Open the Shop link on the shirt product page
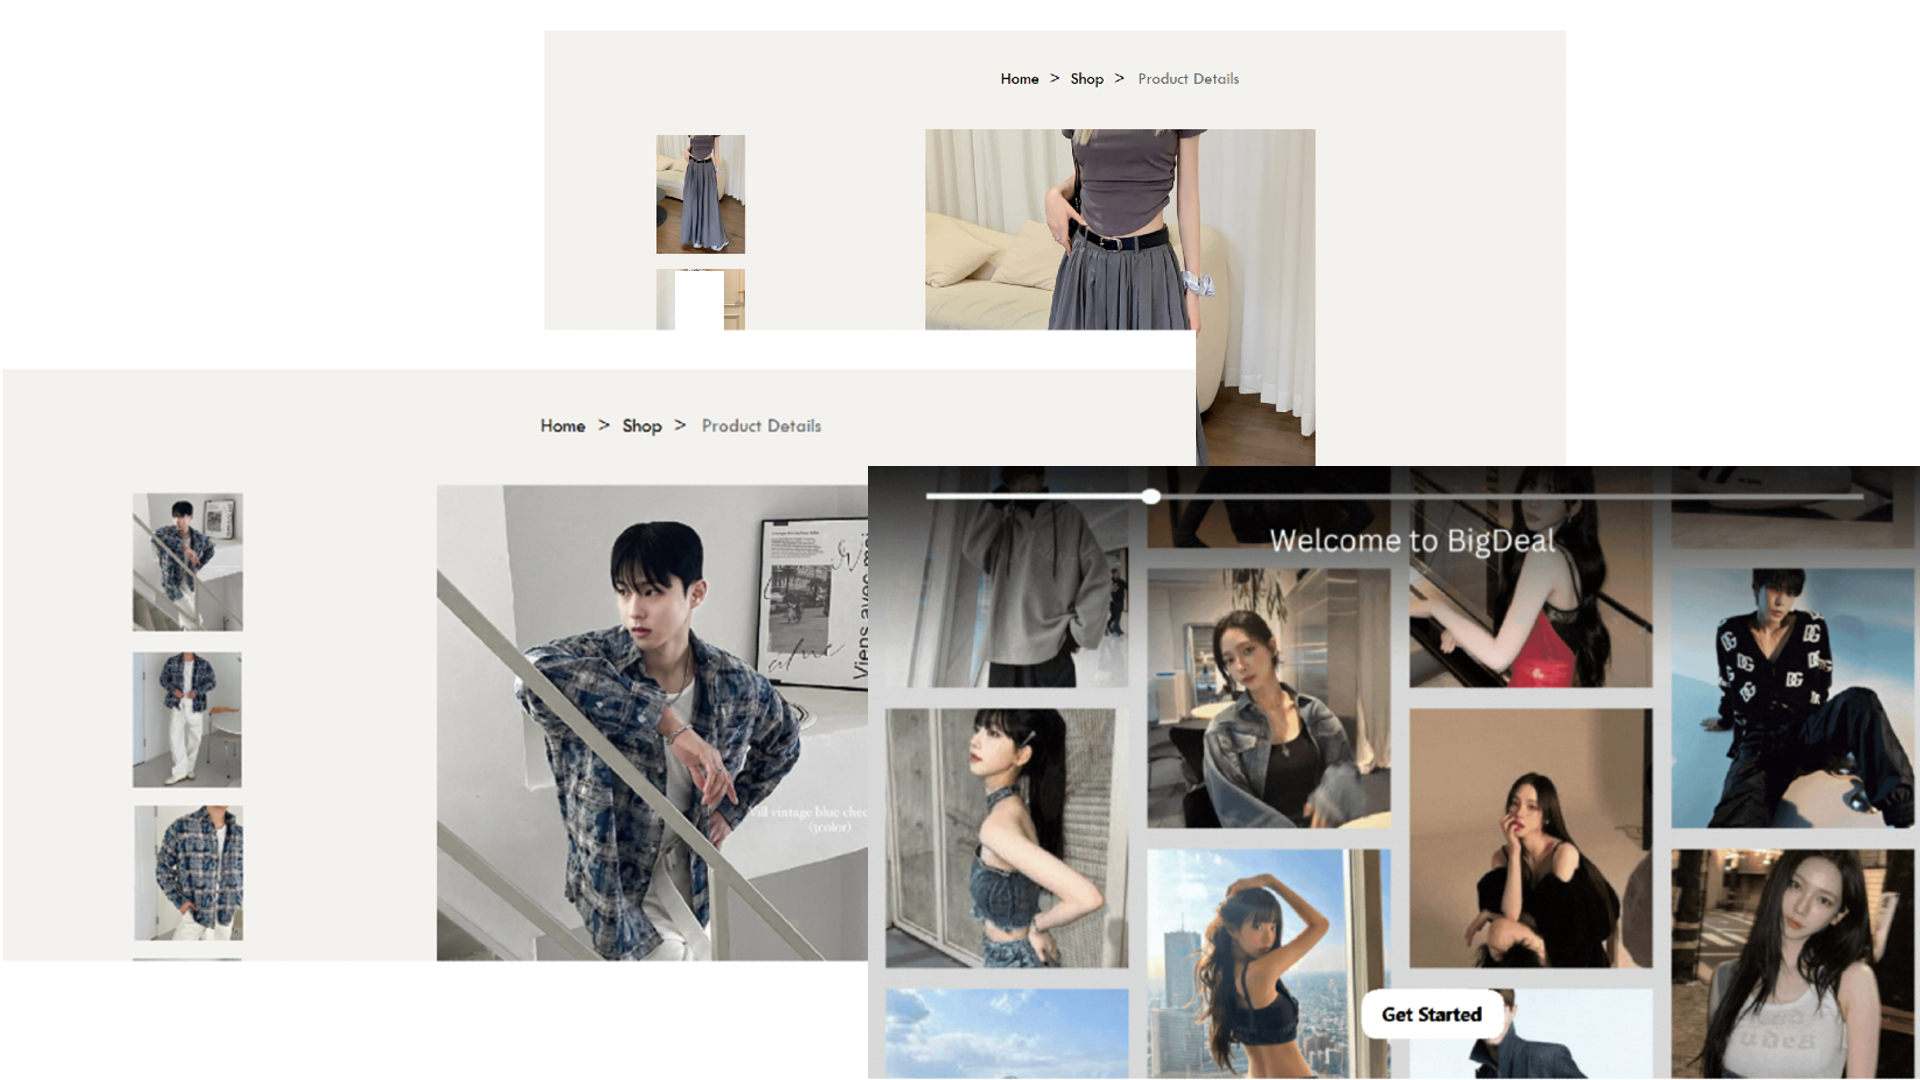 coord(641,425)
